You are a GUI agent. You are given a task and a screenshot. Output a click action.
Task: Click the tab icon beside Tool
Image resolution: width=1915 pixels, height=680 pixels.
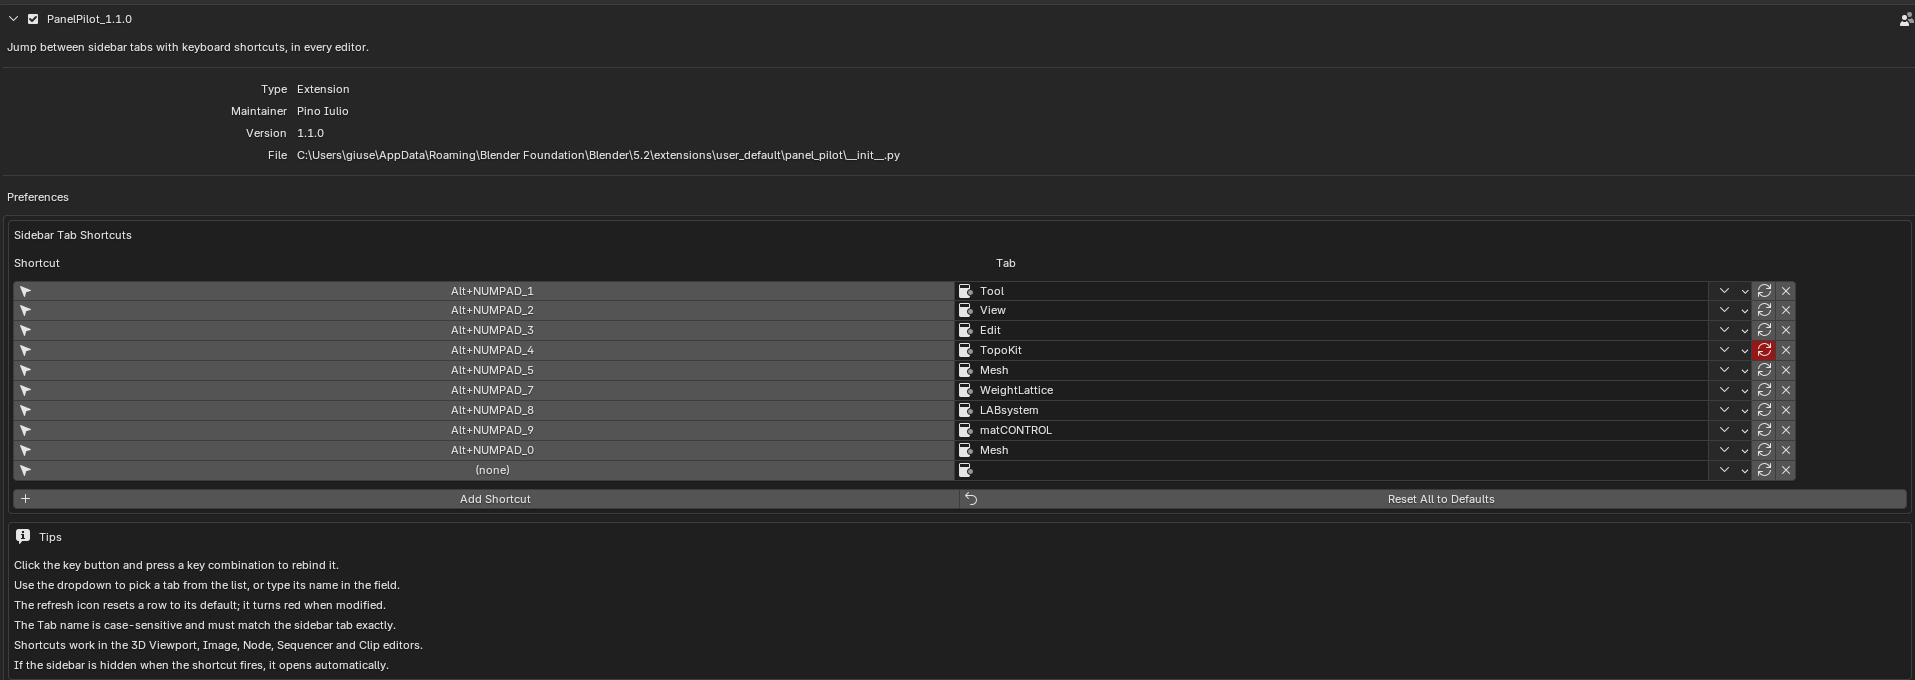tap(966, 291)
